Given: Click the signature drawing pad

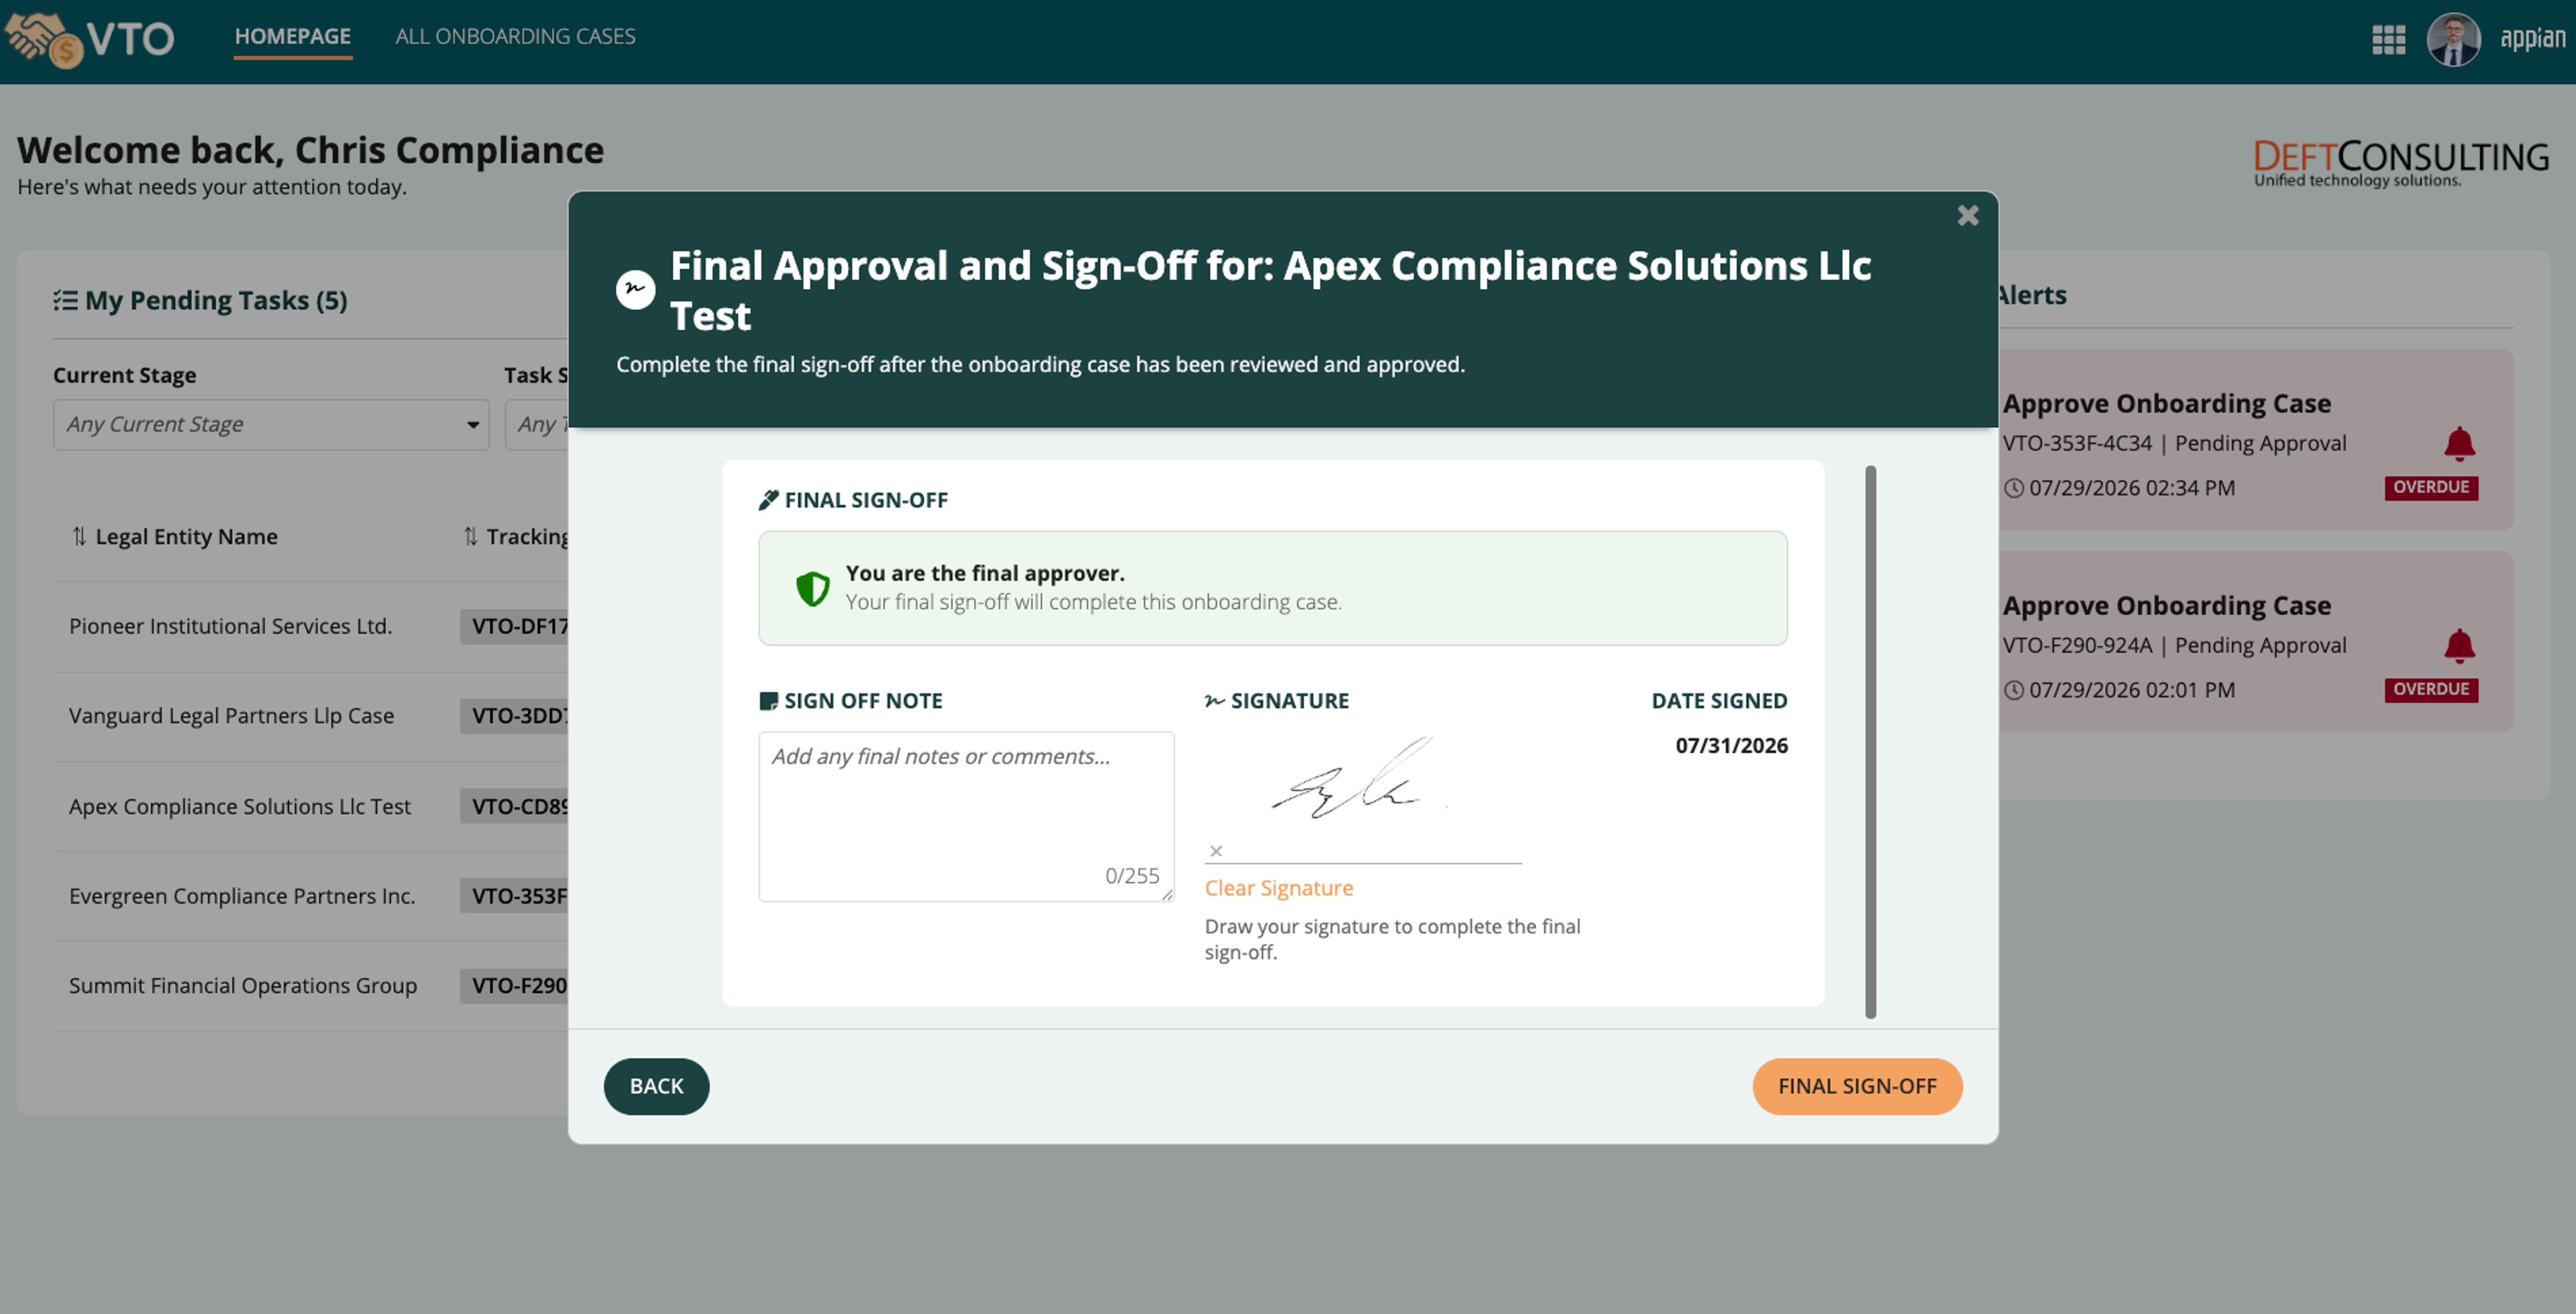Looking at the screenshot, I should tap(1362, 797).
